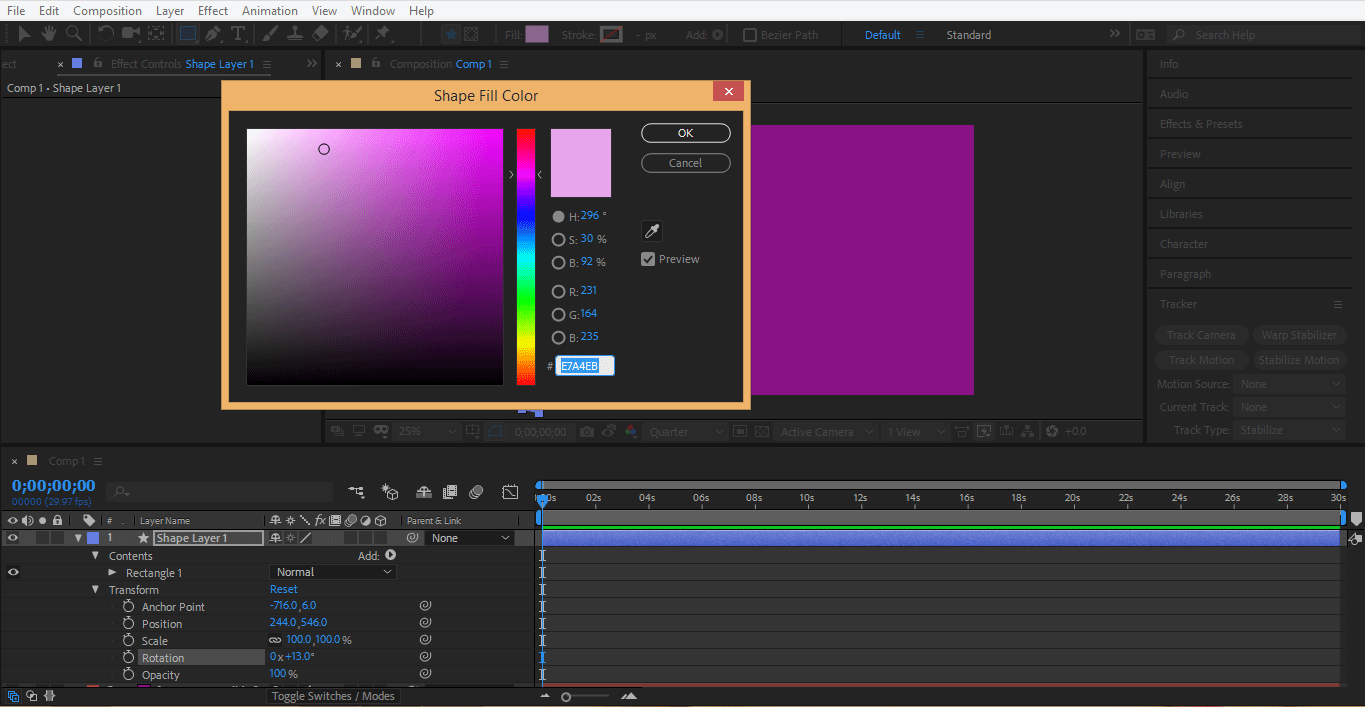Click the Opacity stopwatch icon
Screen dimensions: 1365x707
128,675
